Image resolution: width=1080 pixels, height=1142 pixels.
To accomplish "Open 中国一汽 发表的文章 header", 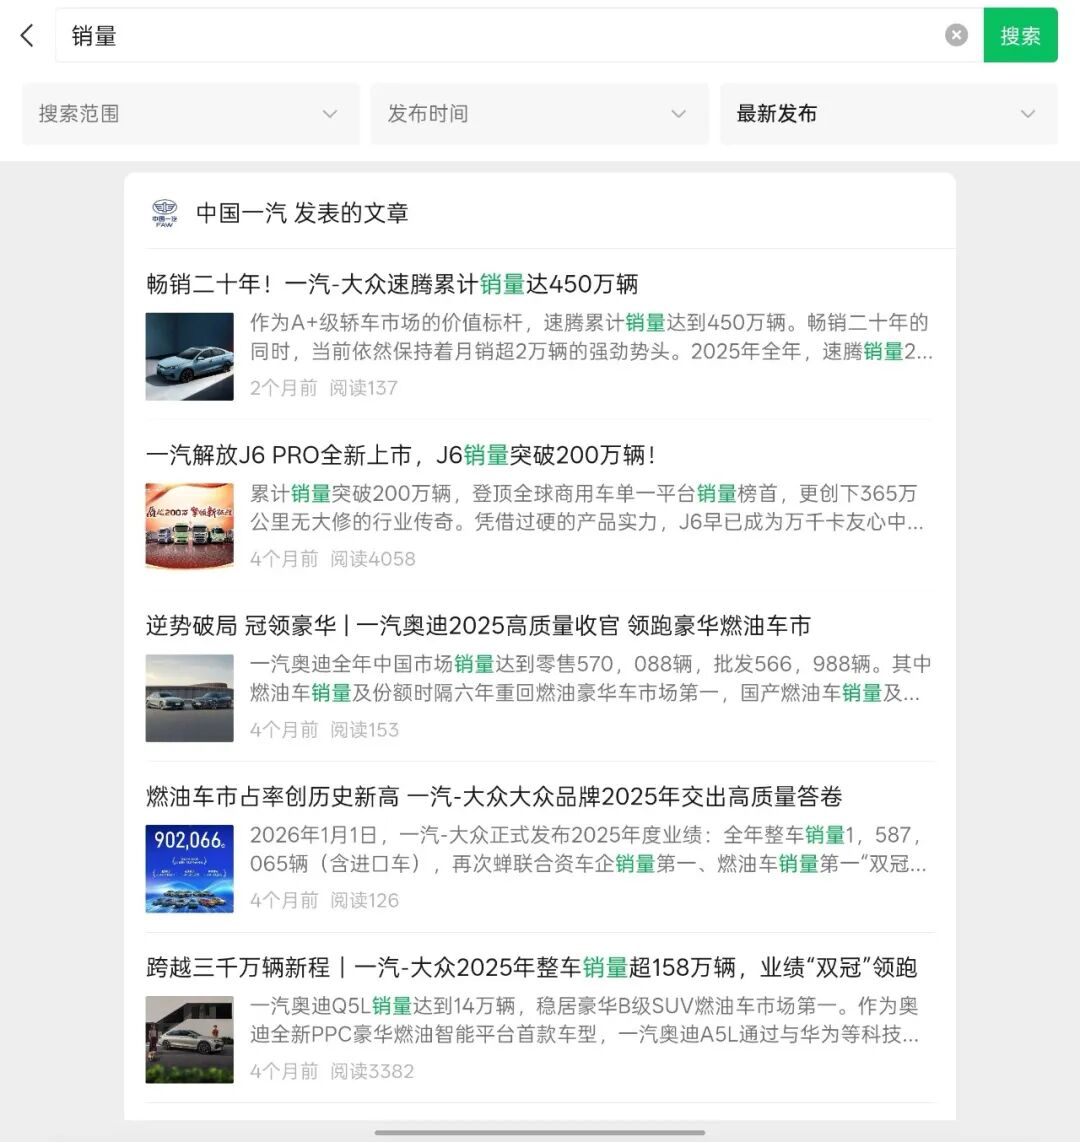I will click(301, 213).
